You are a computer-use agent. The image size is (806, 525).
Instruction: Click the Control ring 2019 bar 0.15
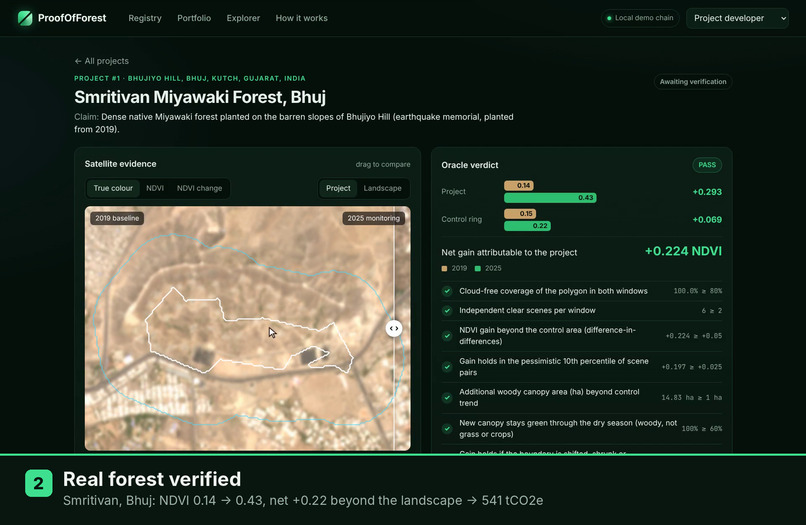point(520,213)
